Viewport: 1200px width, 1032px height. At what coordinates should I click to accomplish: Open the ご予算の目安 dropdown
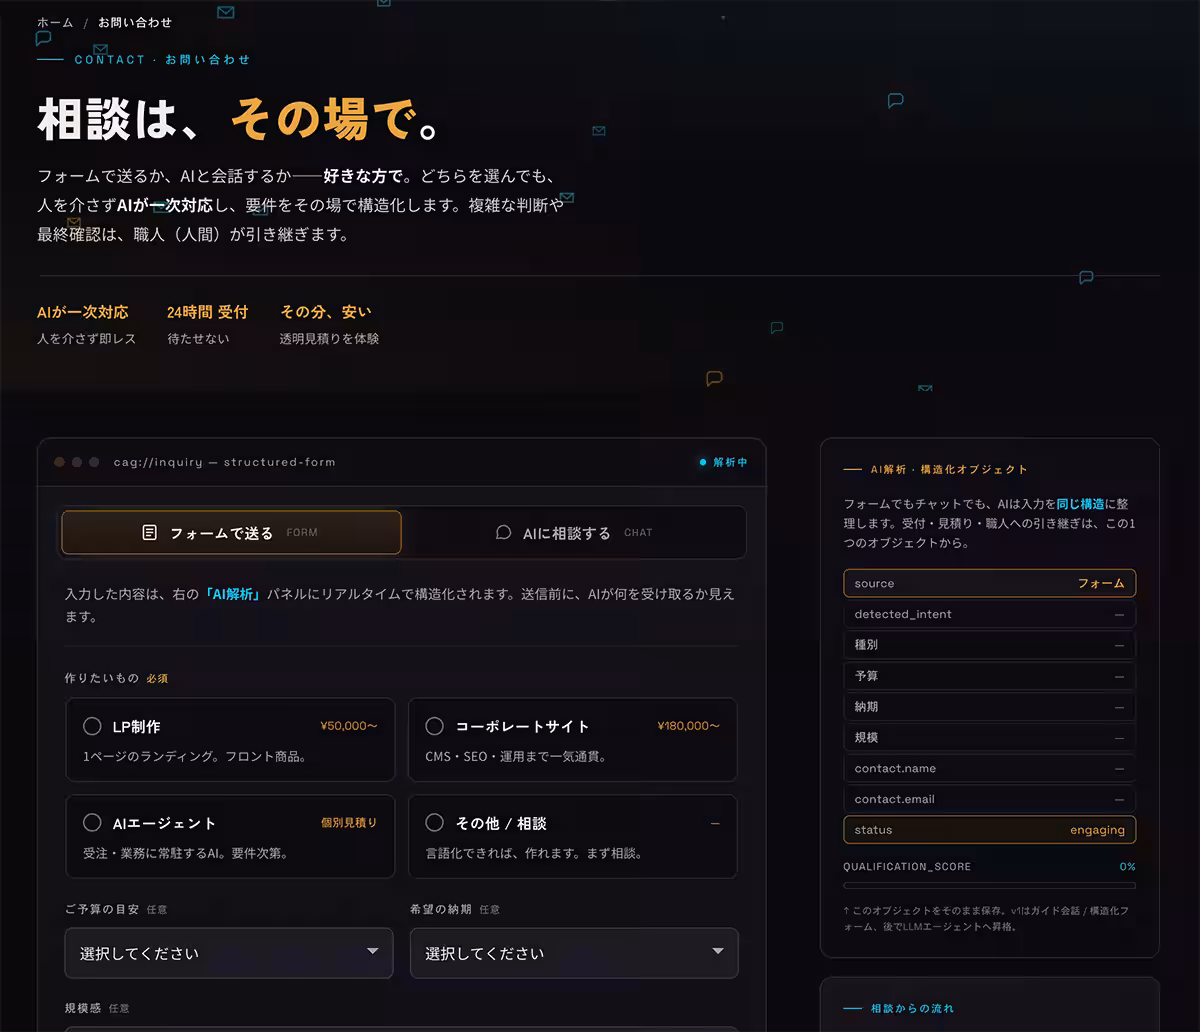click(x=230, y=953)
